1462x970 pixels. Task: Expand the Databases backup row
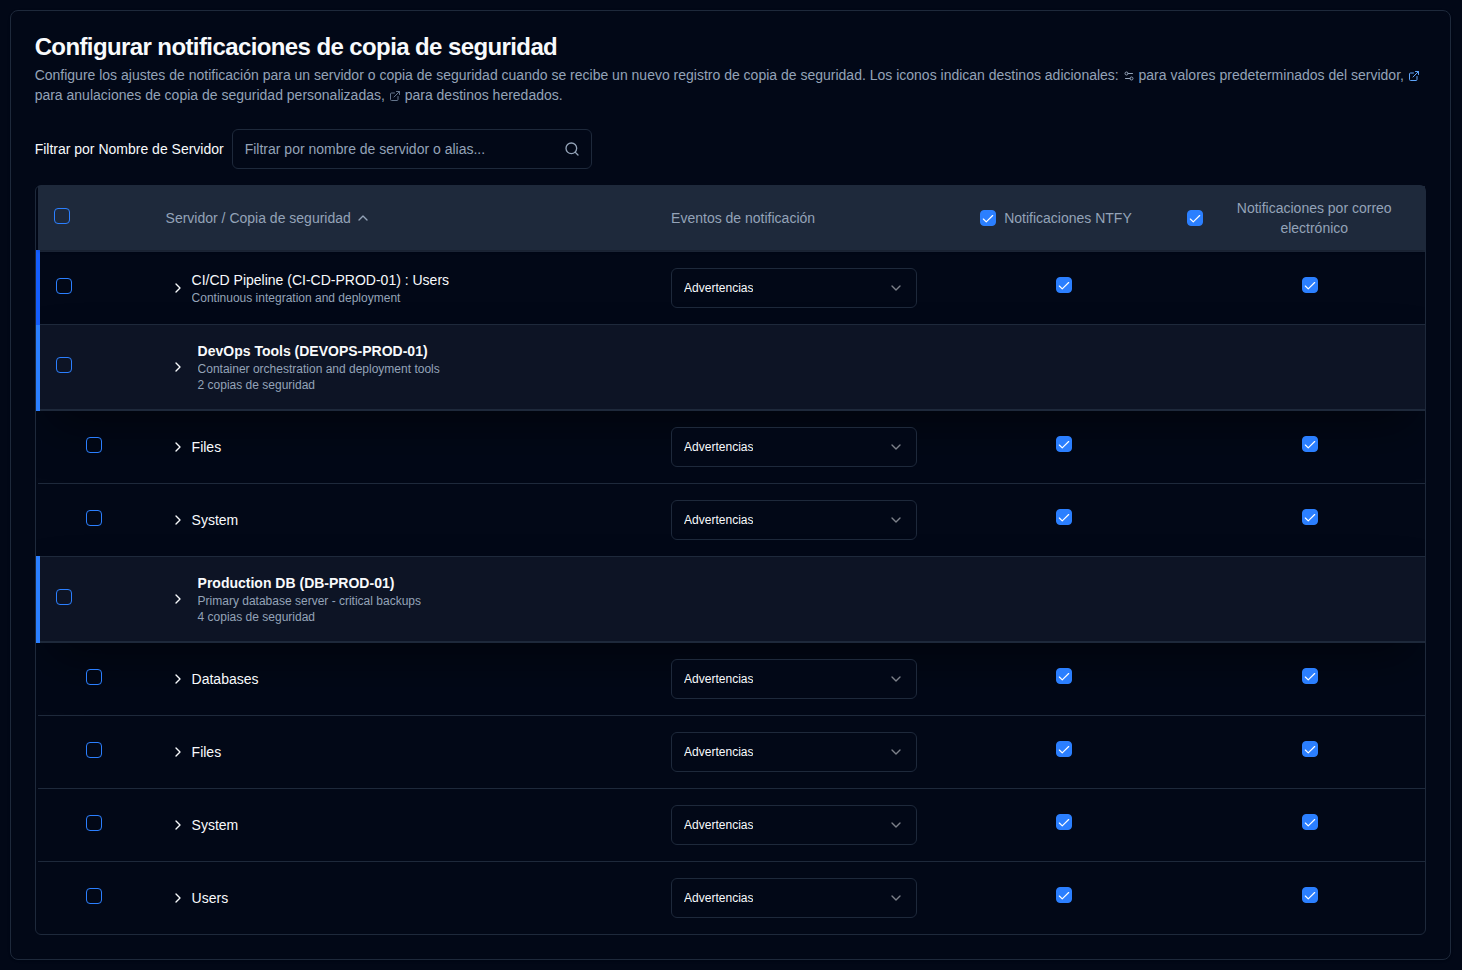coord(178,679)
